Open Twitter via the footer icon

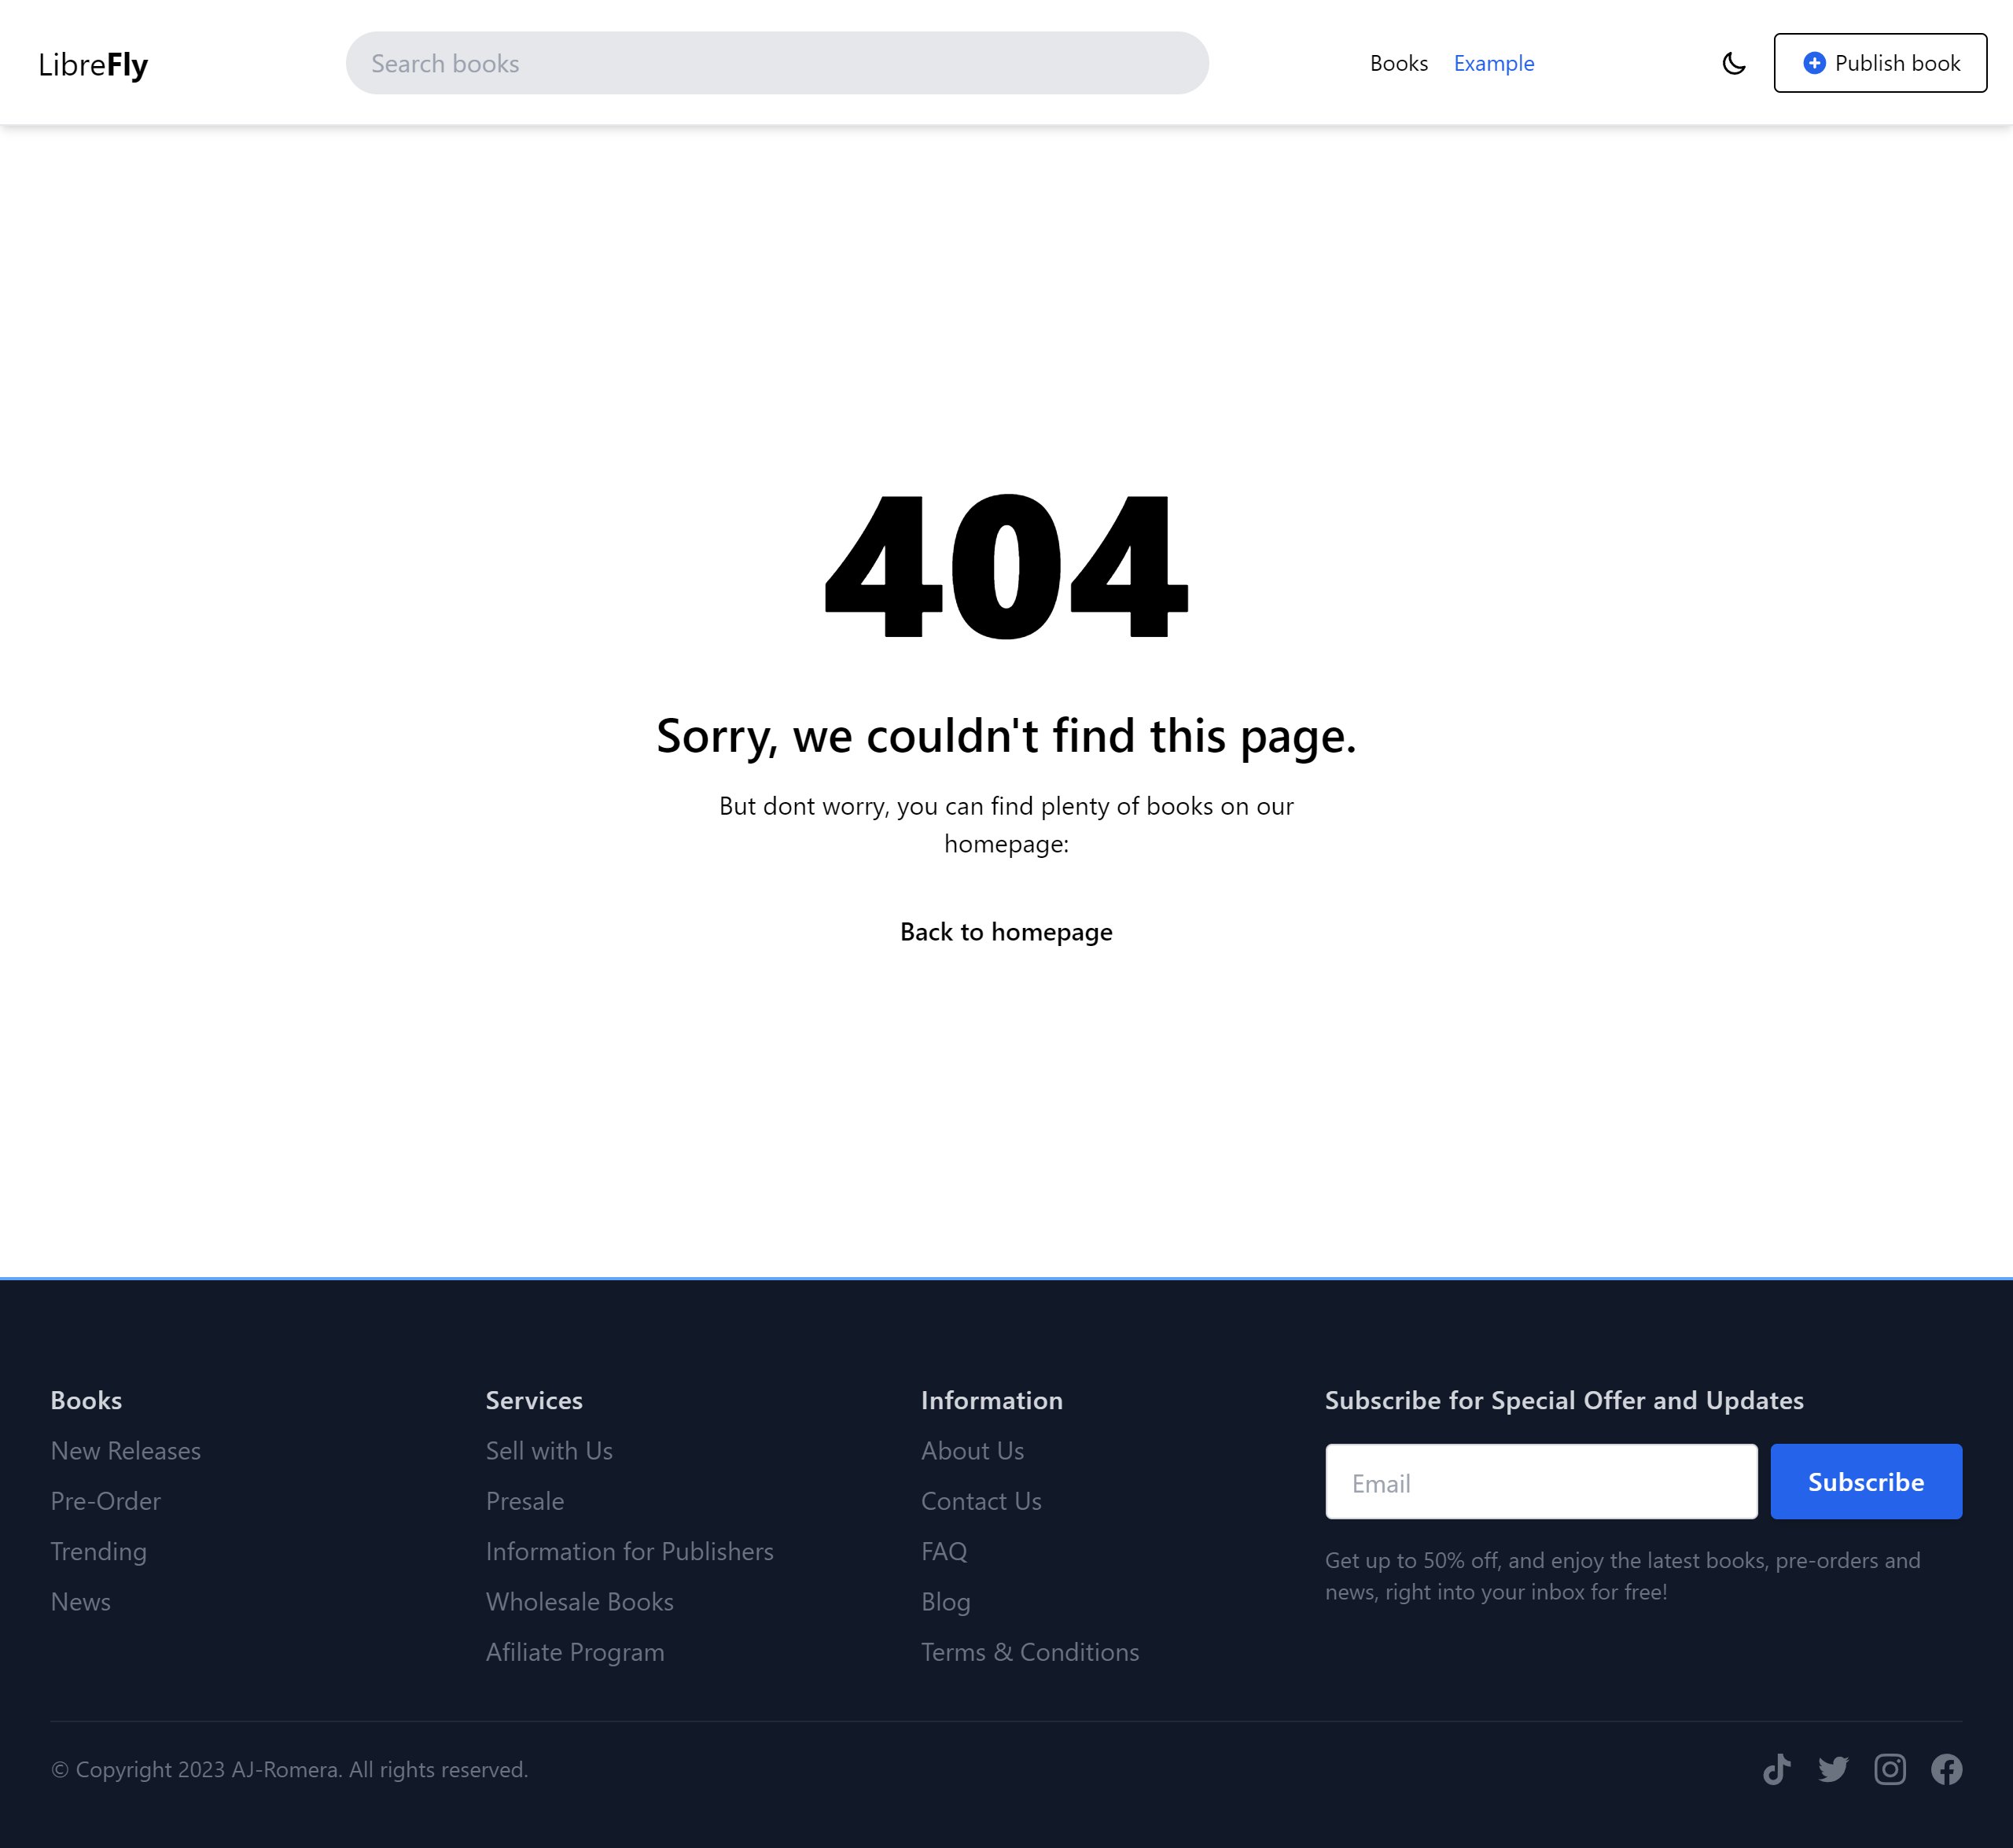1833,1769
